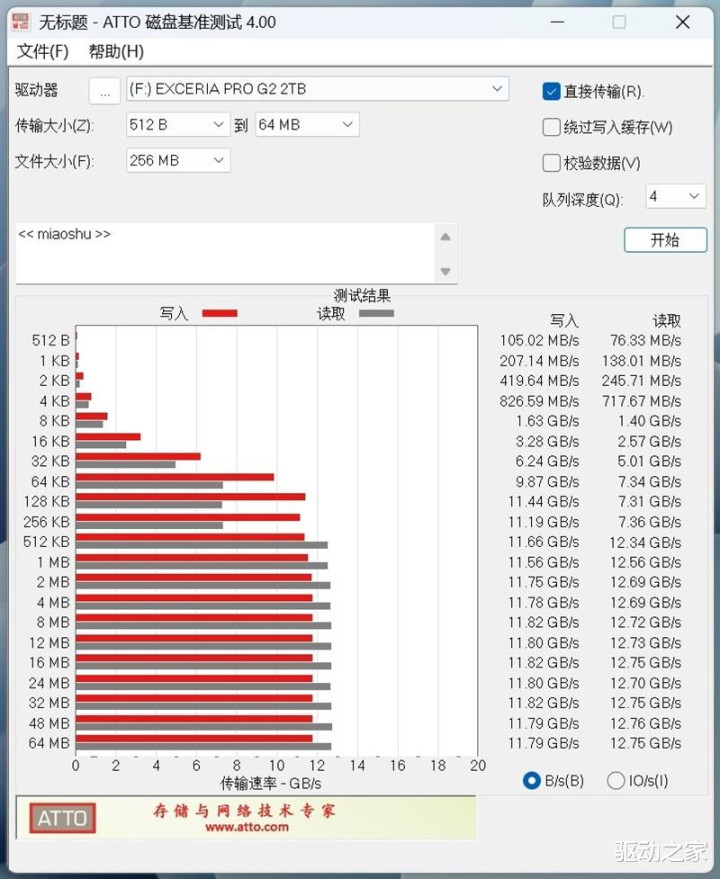Open the 256 MB file size dropdown

(x=178, y=161)
